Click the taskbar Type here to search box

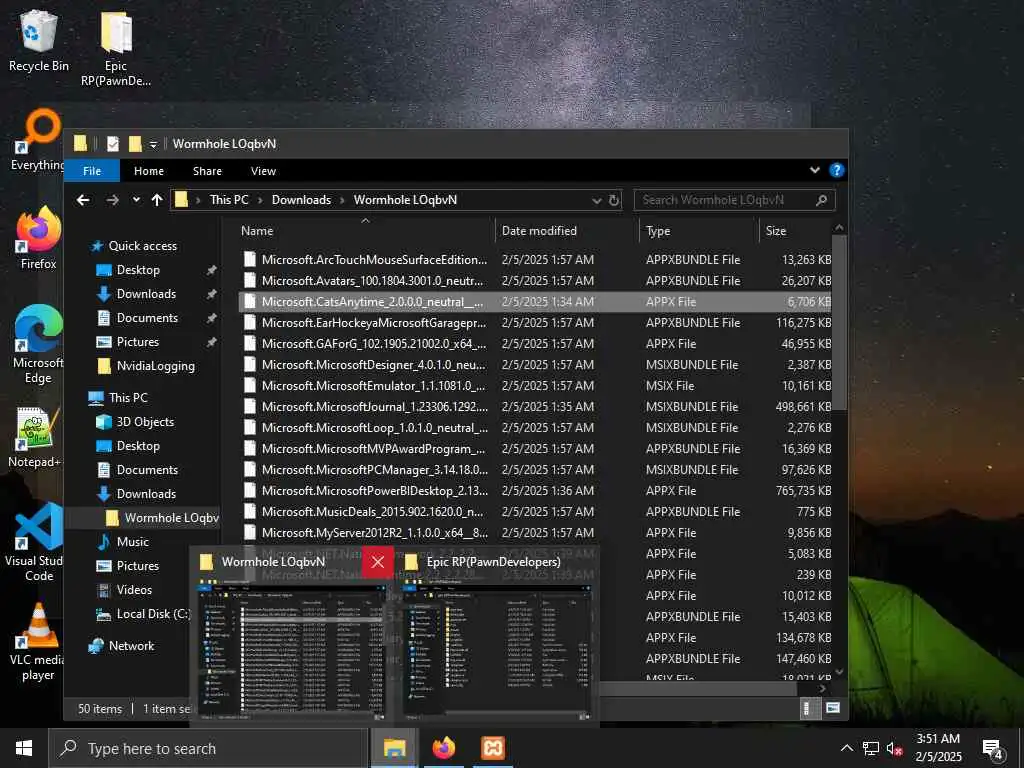coord(208,748)
